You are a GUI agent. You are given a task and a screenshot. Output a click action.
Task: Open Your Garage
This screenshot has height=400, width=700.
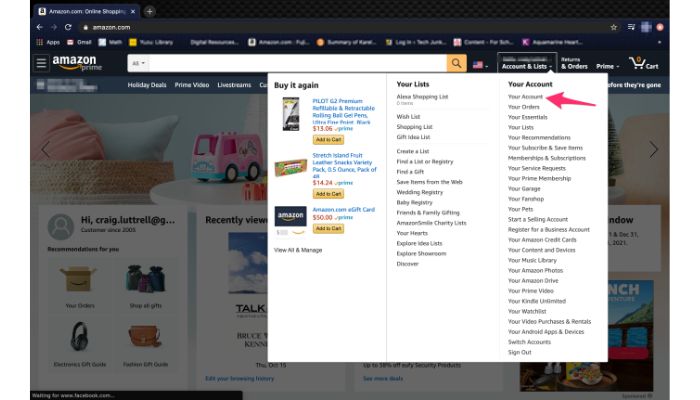click(x=524, y=188)
